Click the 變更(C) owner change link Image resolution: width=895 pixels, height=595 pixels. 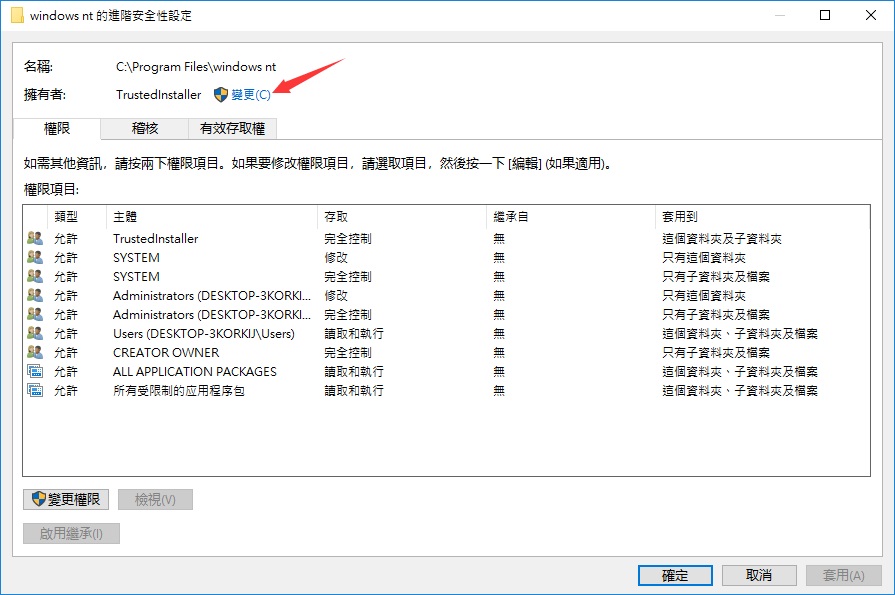pyautogui.click(x=251, y=95)
